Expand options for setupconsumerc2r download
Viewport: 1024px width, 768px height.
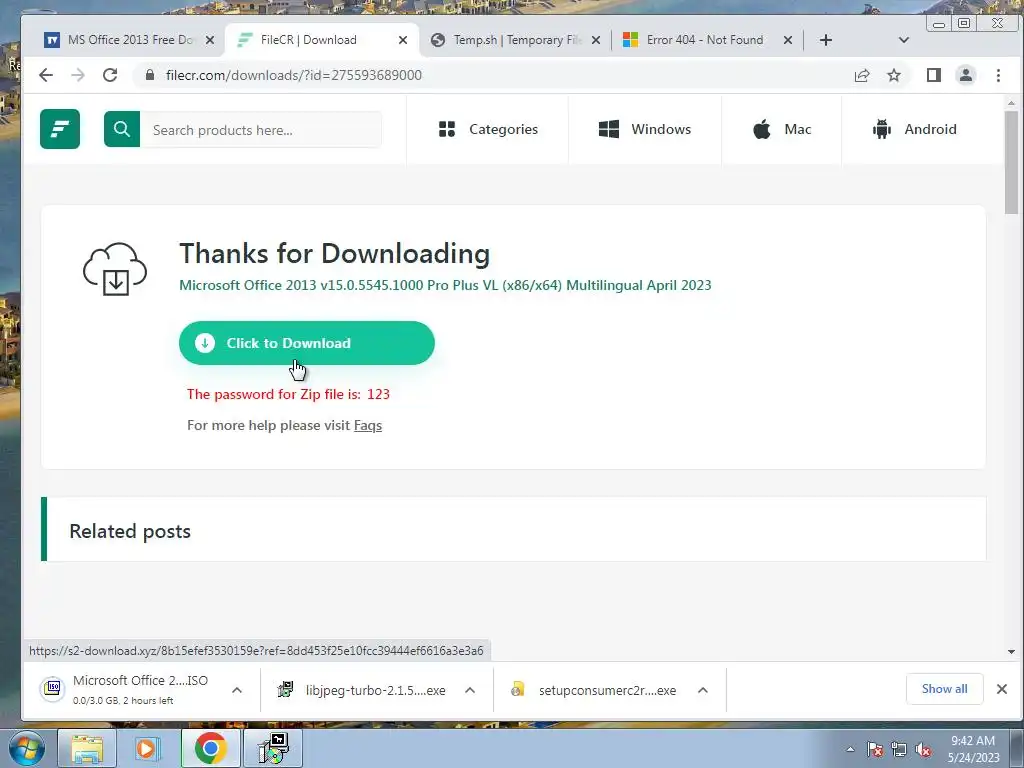(x=703, y=690)
